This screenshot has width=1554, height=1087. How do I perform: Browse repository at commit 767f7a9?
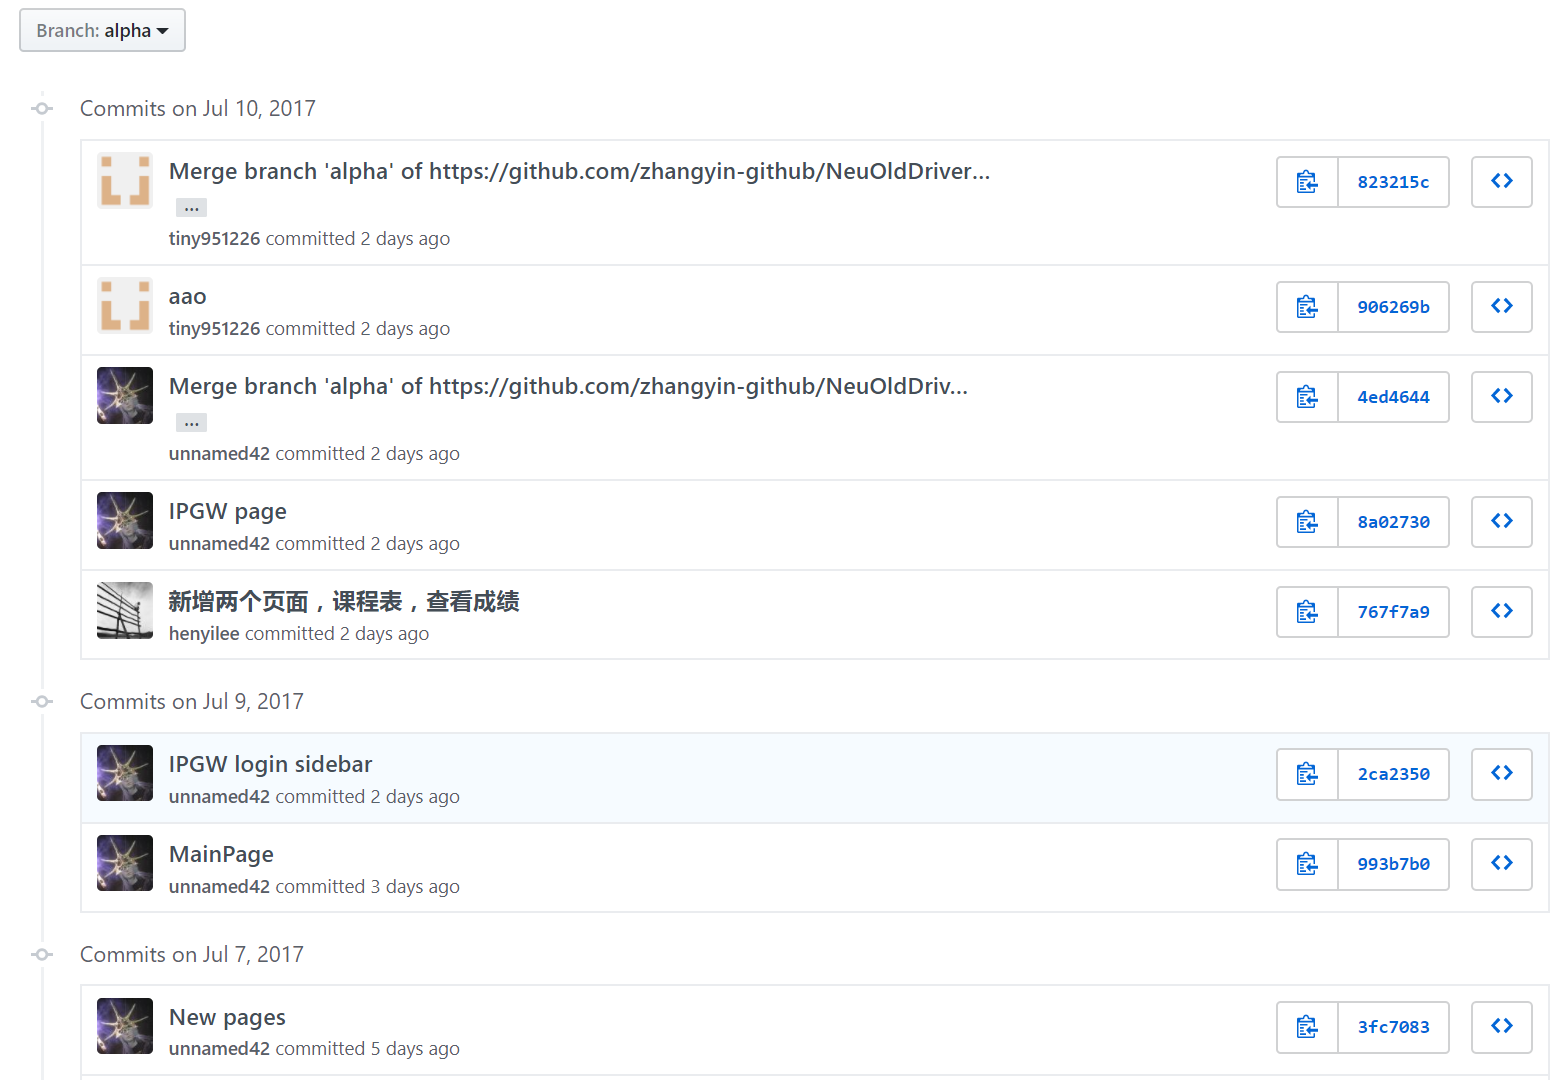pyautogui.click(x=1502, y=612)
